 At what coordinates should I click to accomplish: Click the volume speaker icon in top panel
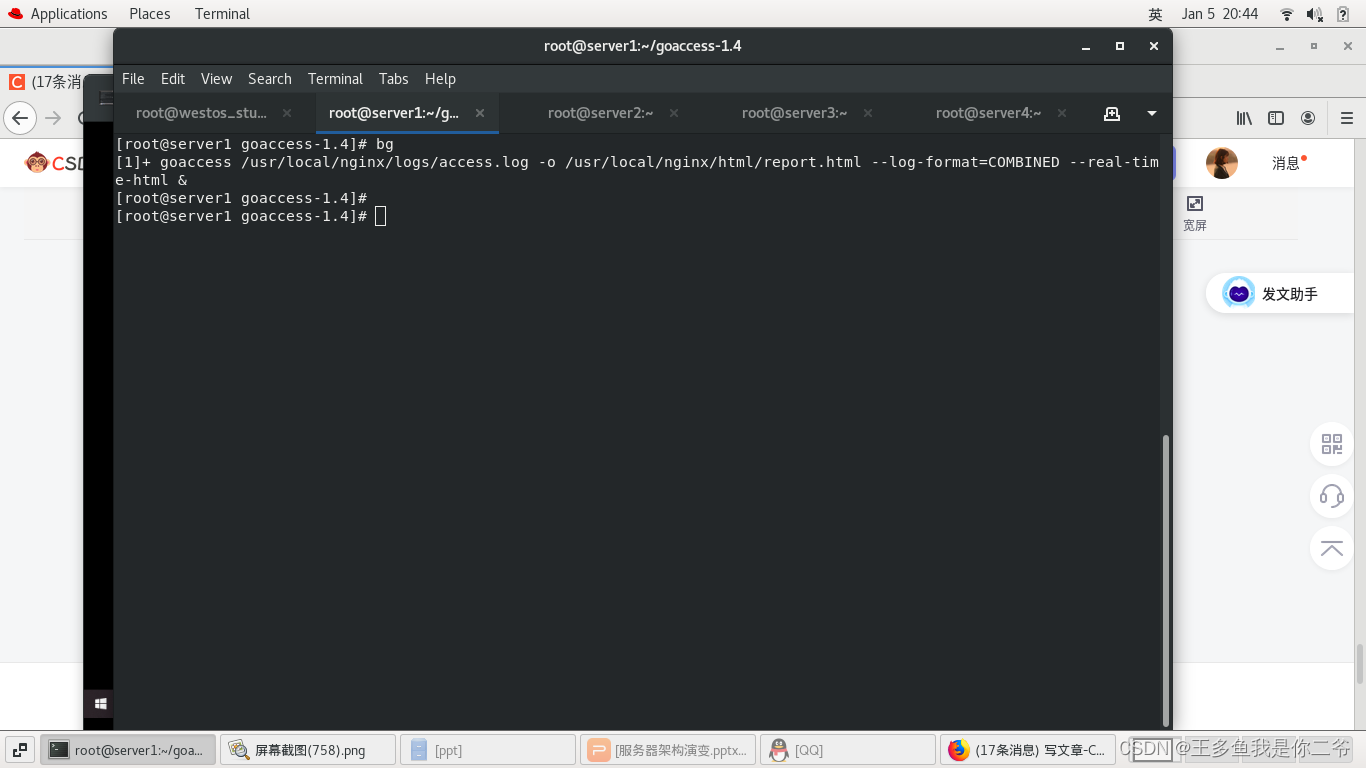1315,14
